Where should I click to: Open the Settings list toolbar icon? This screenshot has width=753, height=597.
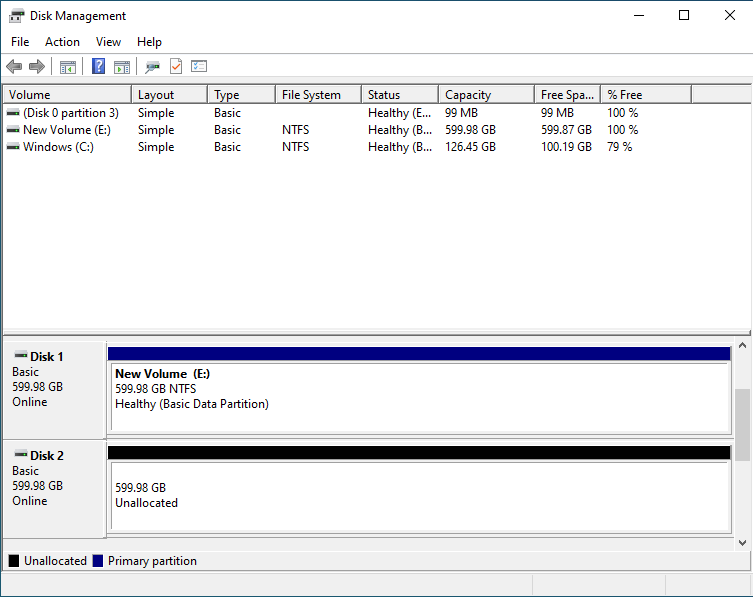[199, 66]
